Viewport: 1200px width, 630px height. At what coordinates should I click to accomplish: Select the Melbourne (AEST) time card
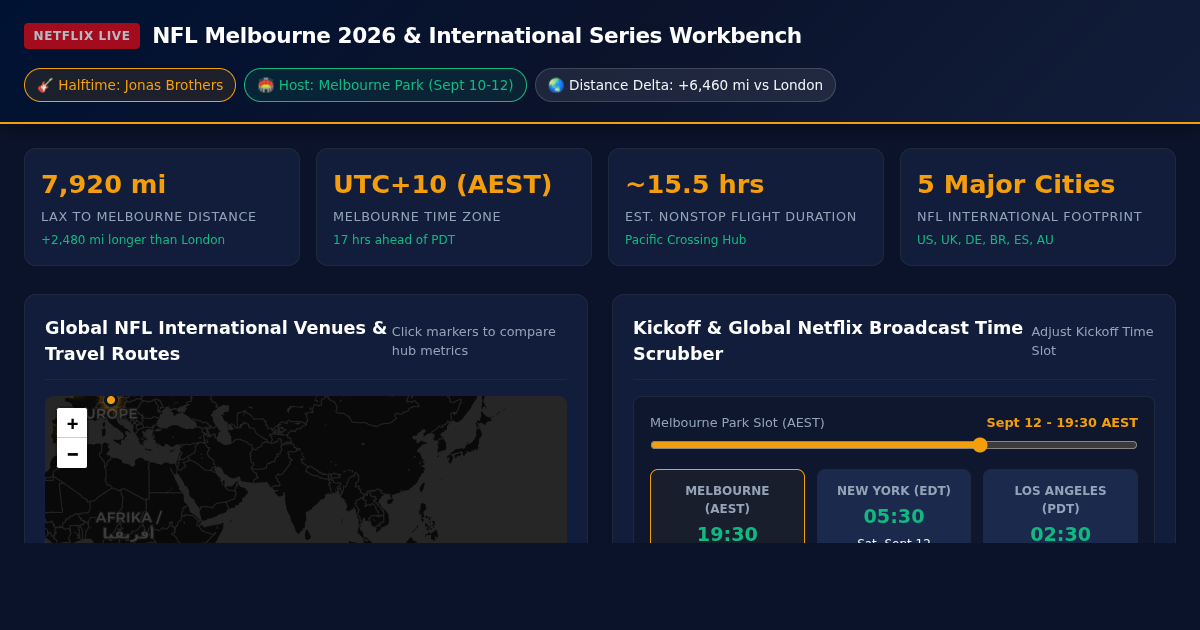pyautogui.click(x=727, y=507)
